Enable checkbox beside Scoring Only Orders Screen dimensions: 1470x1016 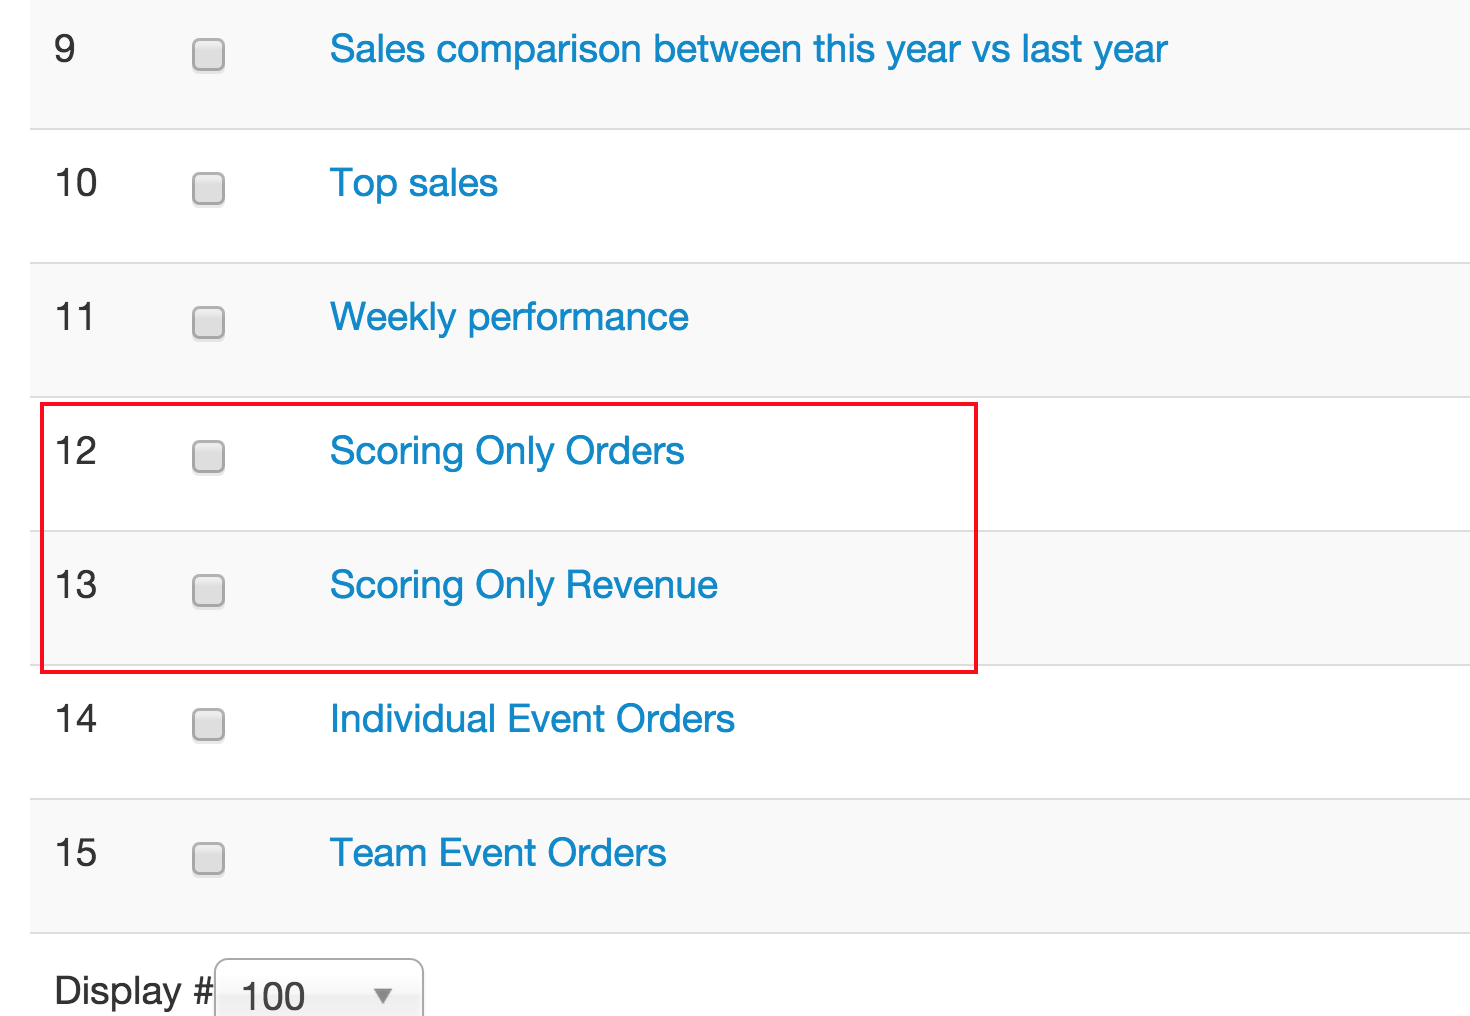coord(208,456)
